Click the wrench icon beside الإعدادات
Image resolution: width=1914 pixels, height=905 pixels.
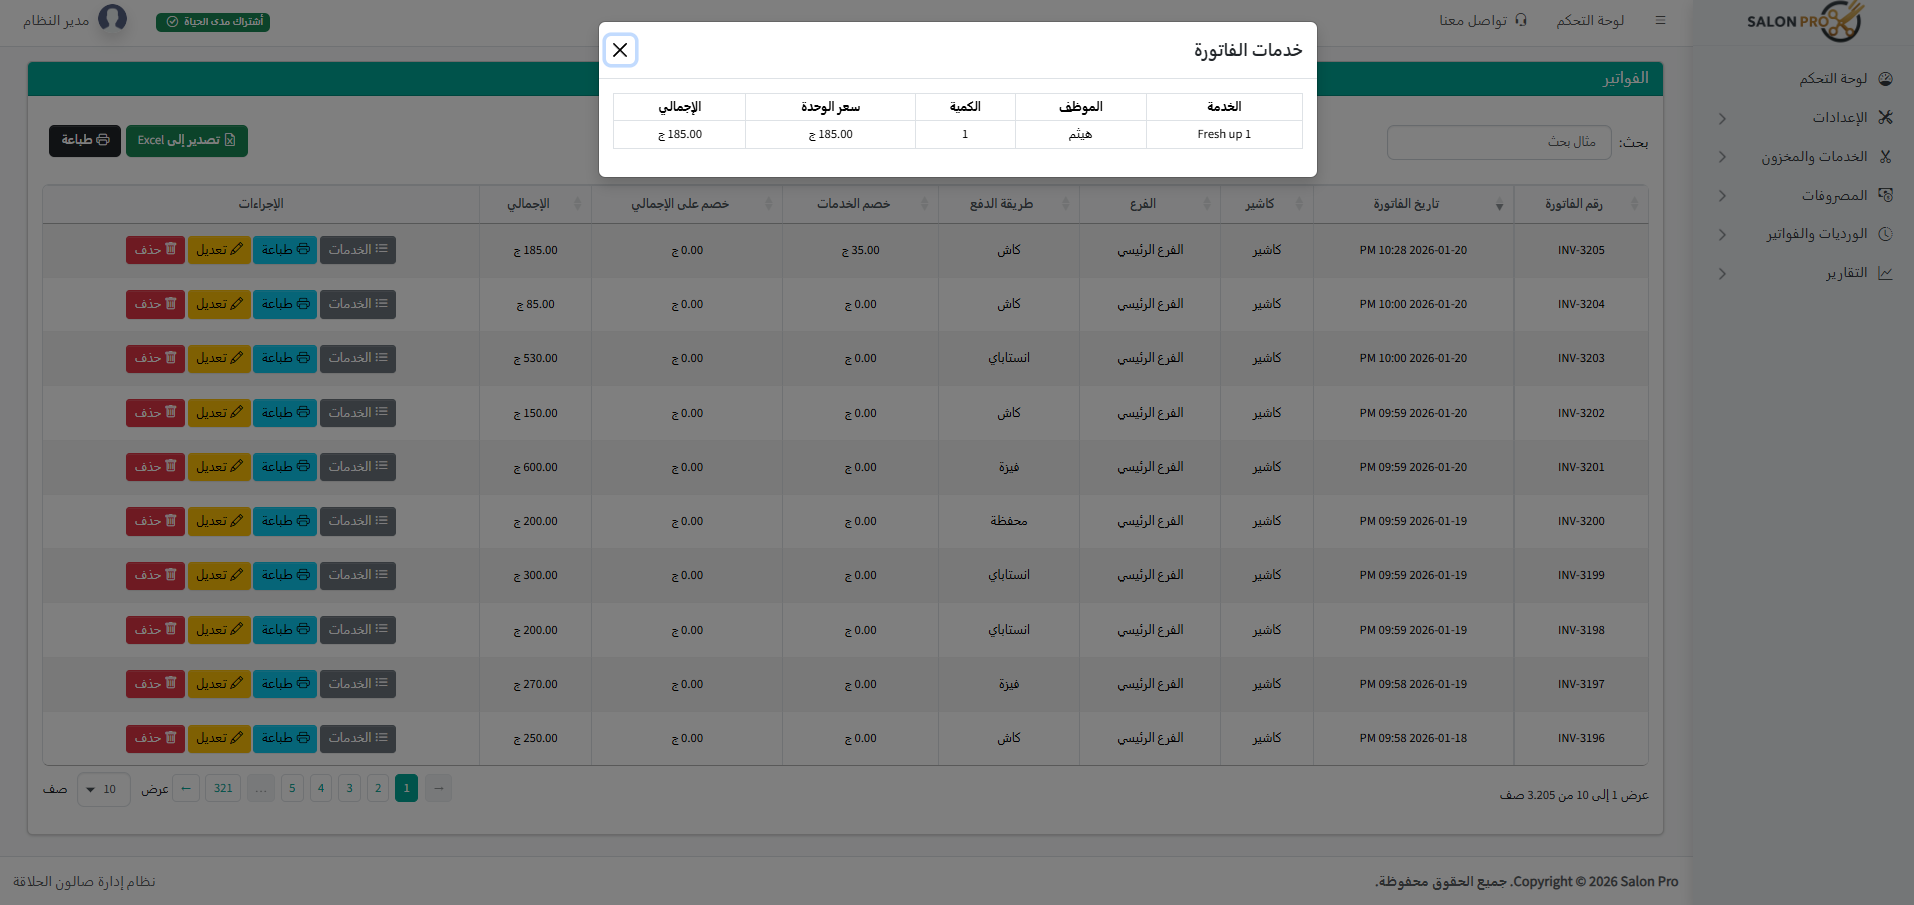coord(1886,117)
